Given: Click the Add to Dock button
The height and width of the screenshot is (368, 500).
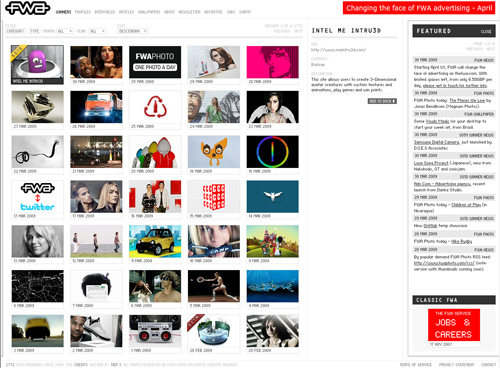Looking at the screenshot, I should pyautogui.click(x=382, y=101).
